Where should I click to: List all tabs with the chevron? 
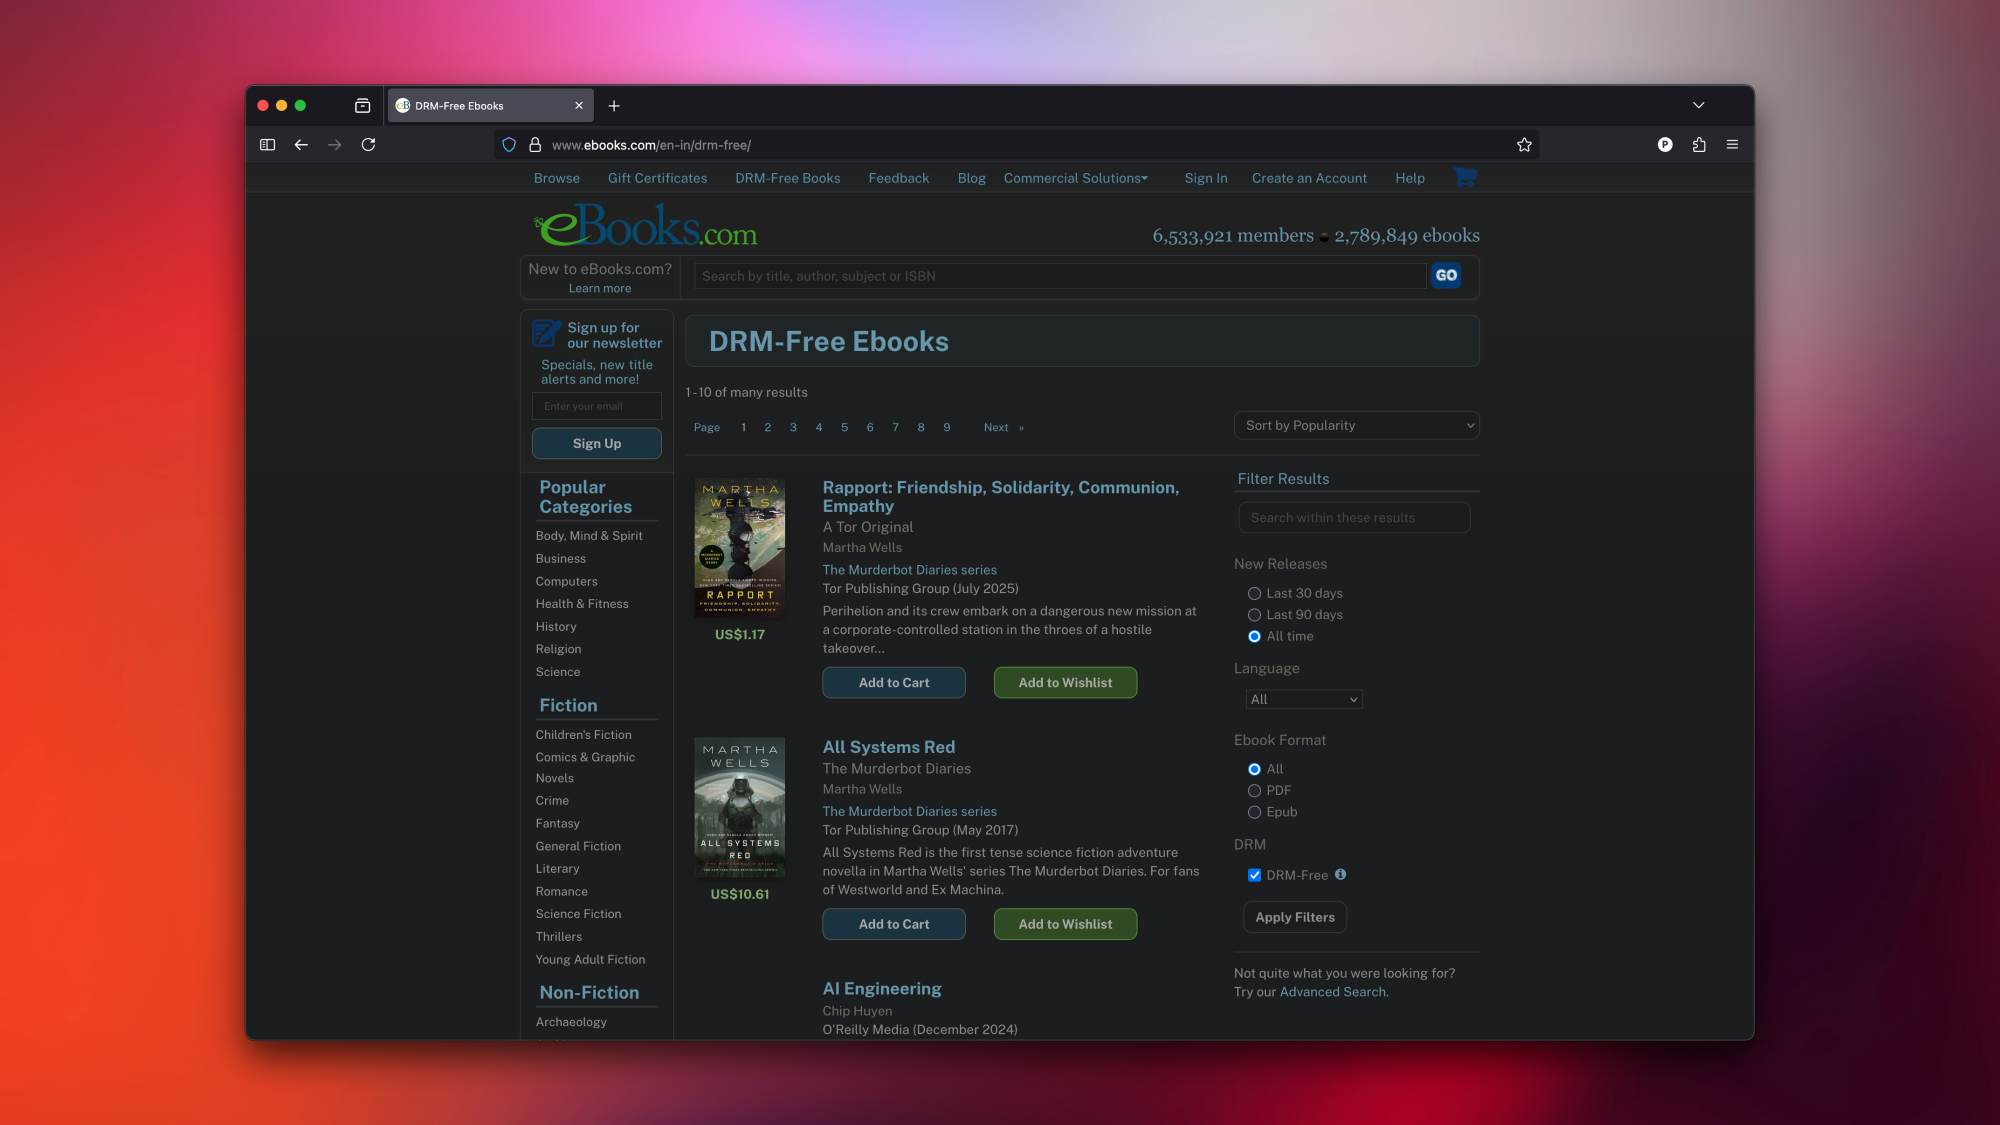pos(1698,105)
